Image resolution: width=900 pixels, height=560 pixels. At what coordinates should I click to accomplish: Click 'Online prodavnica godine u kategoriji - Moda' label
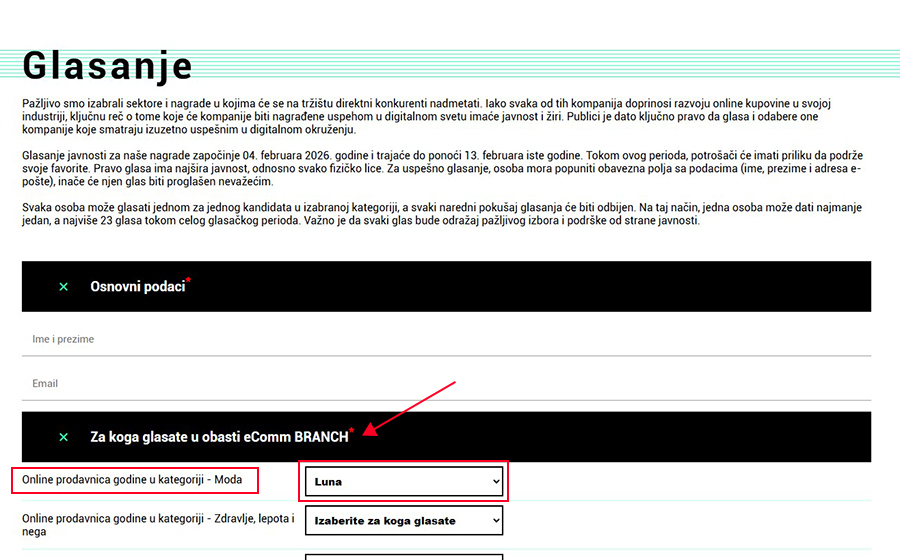pyautogui.click(x=132, y=481)
